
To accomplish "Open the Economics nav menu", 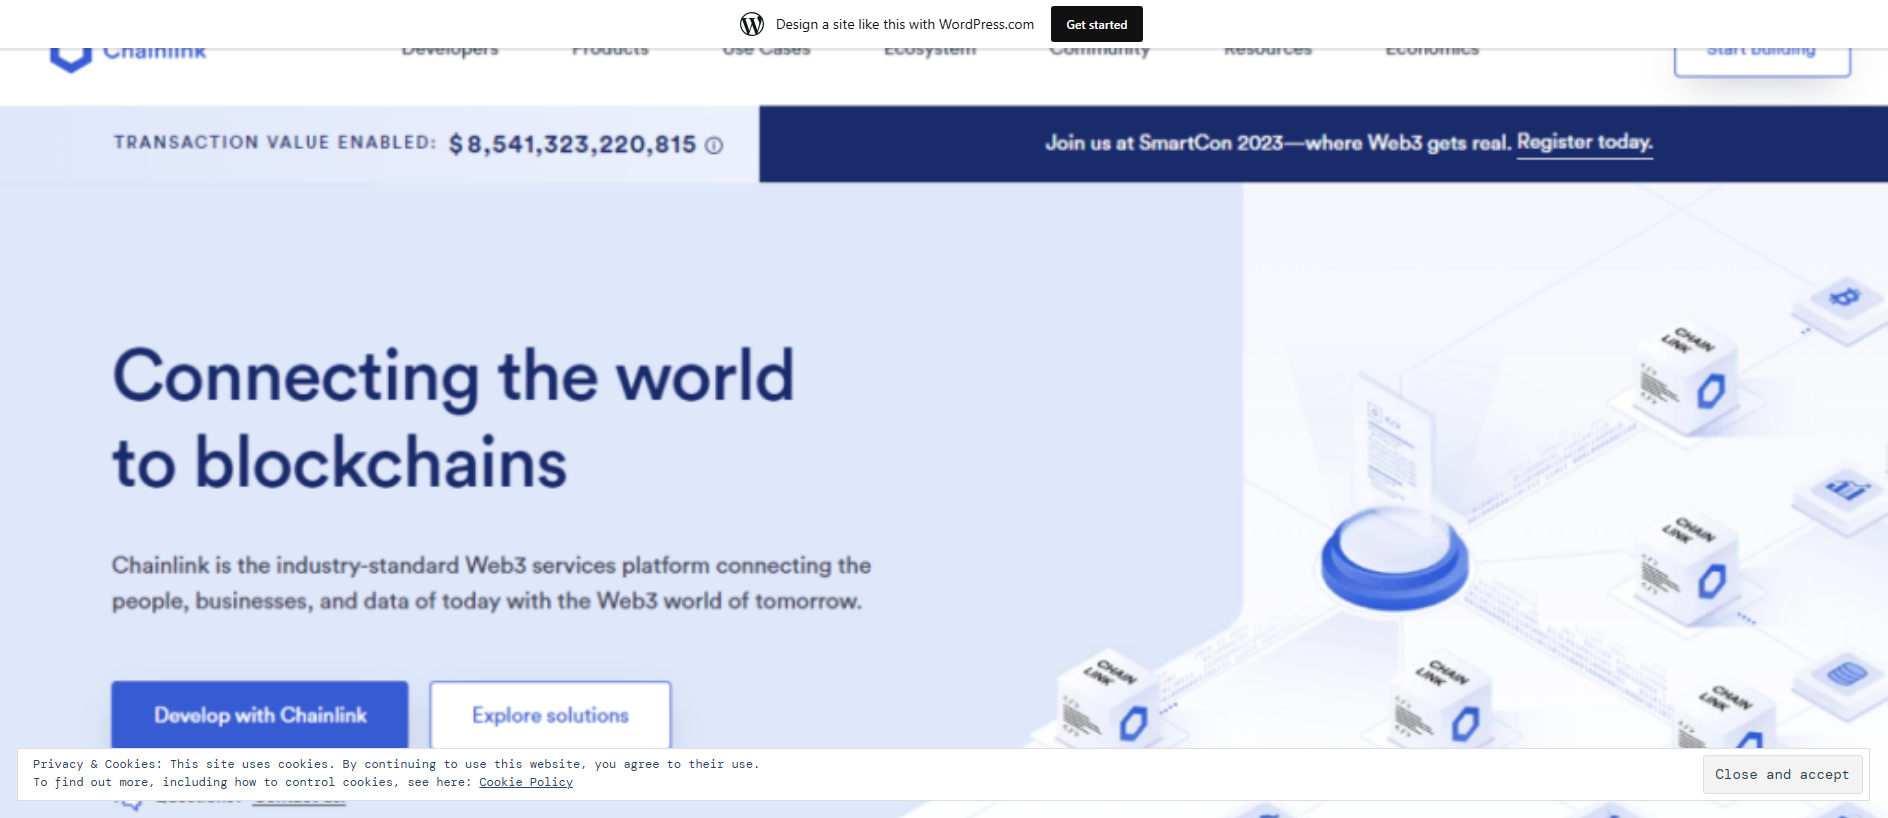I will pyautogui.click(x=1432, y=51).
